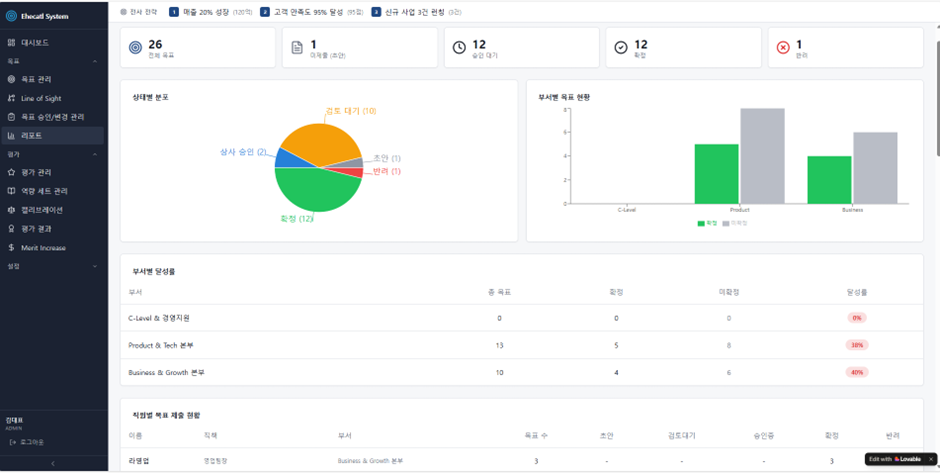The image size is (940, 473).
Task: Toggle the 미확정 legend item in bar chart
Action: pyautogui.click(x=734, y=223)
